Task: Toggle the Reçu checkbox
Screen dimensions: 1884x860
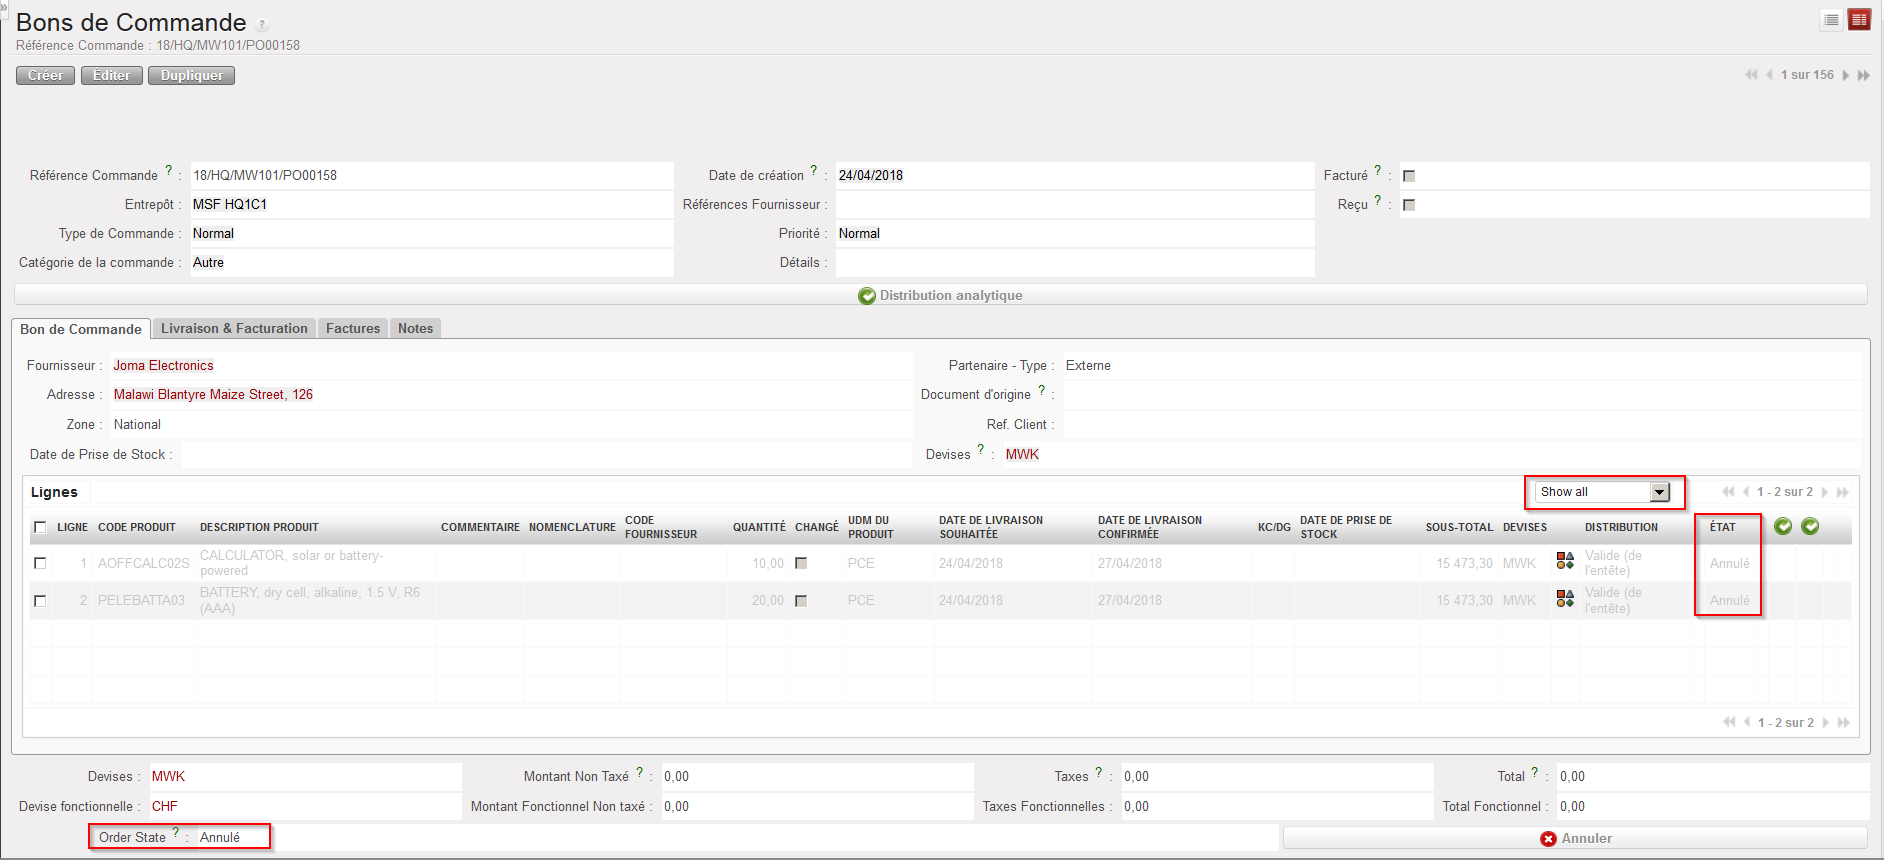Action: tap(1409, 205)
